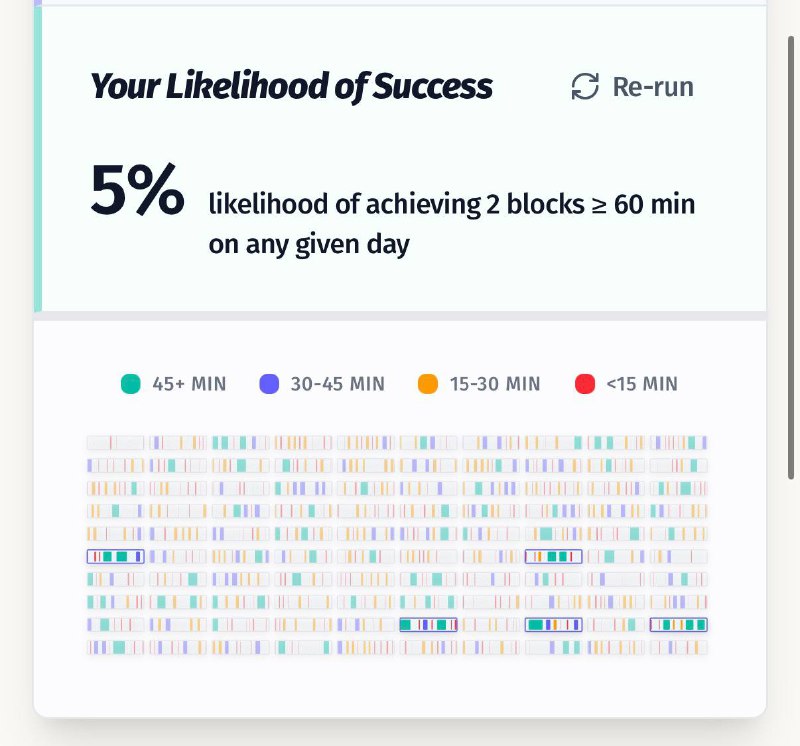The height and width of the screenshot is (746, 800).
Task: Select the green 45+ MIN legend swatch
Action: coord(130,383)
